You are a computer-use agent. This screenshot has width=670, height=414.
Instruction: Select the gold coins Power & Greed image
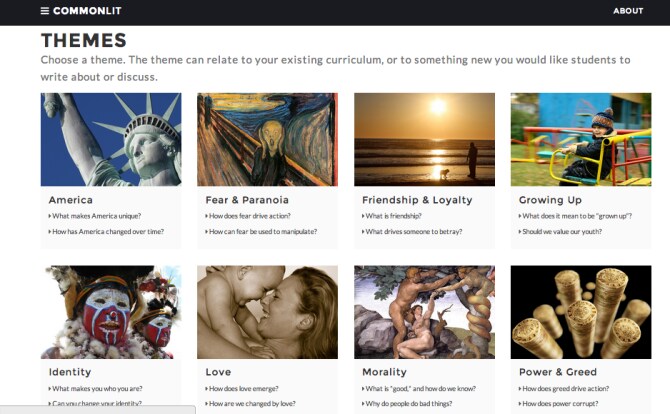tap(581, 312)
